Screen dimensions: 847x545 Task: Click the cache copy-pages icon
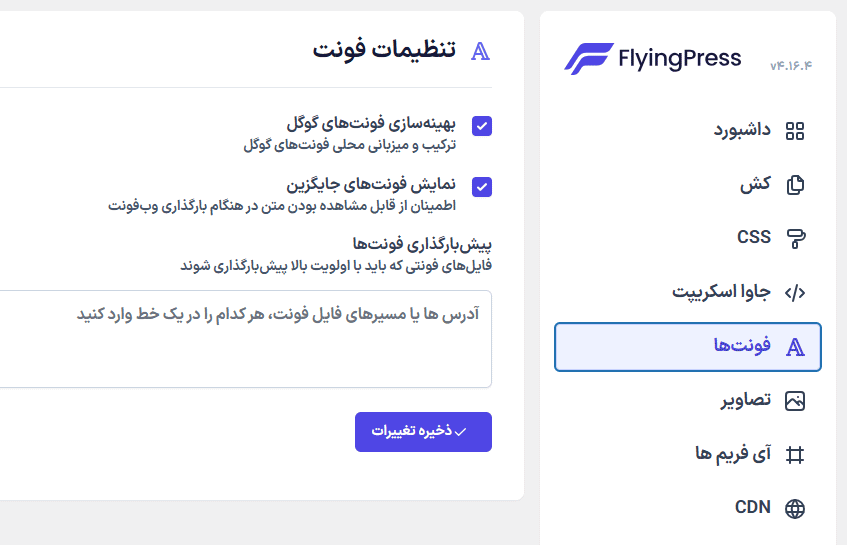coord(795,185)
